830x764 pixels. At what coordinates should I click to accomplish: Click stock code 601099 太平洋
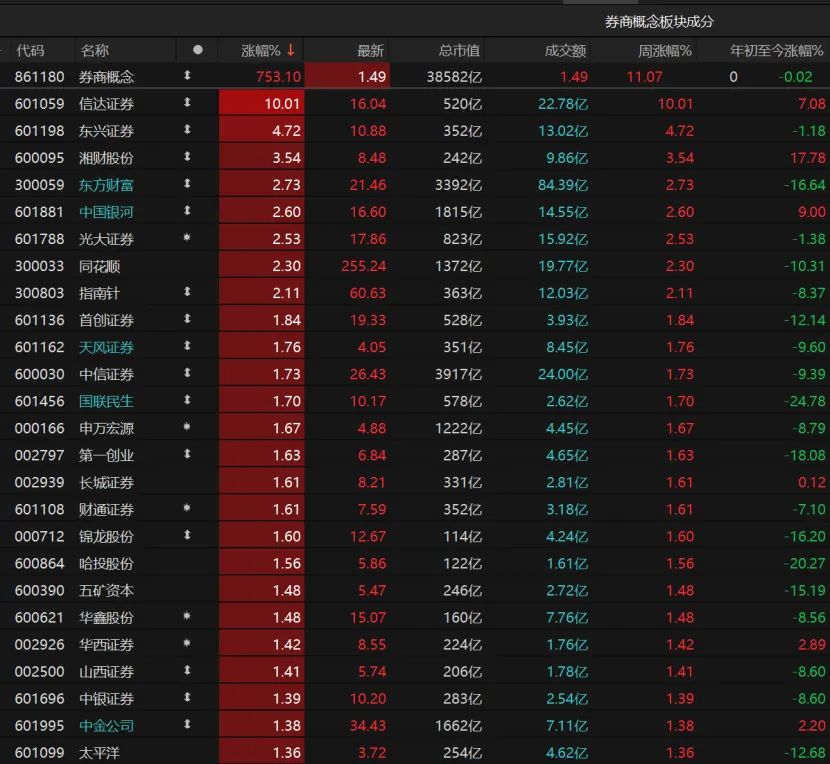pos(40,752)
